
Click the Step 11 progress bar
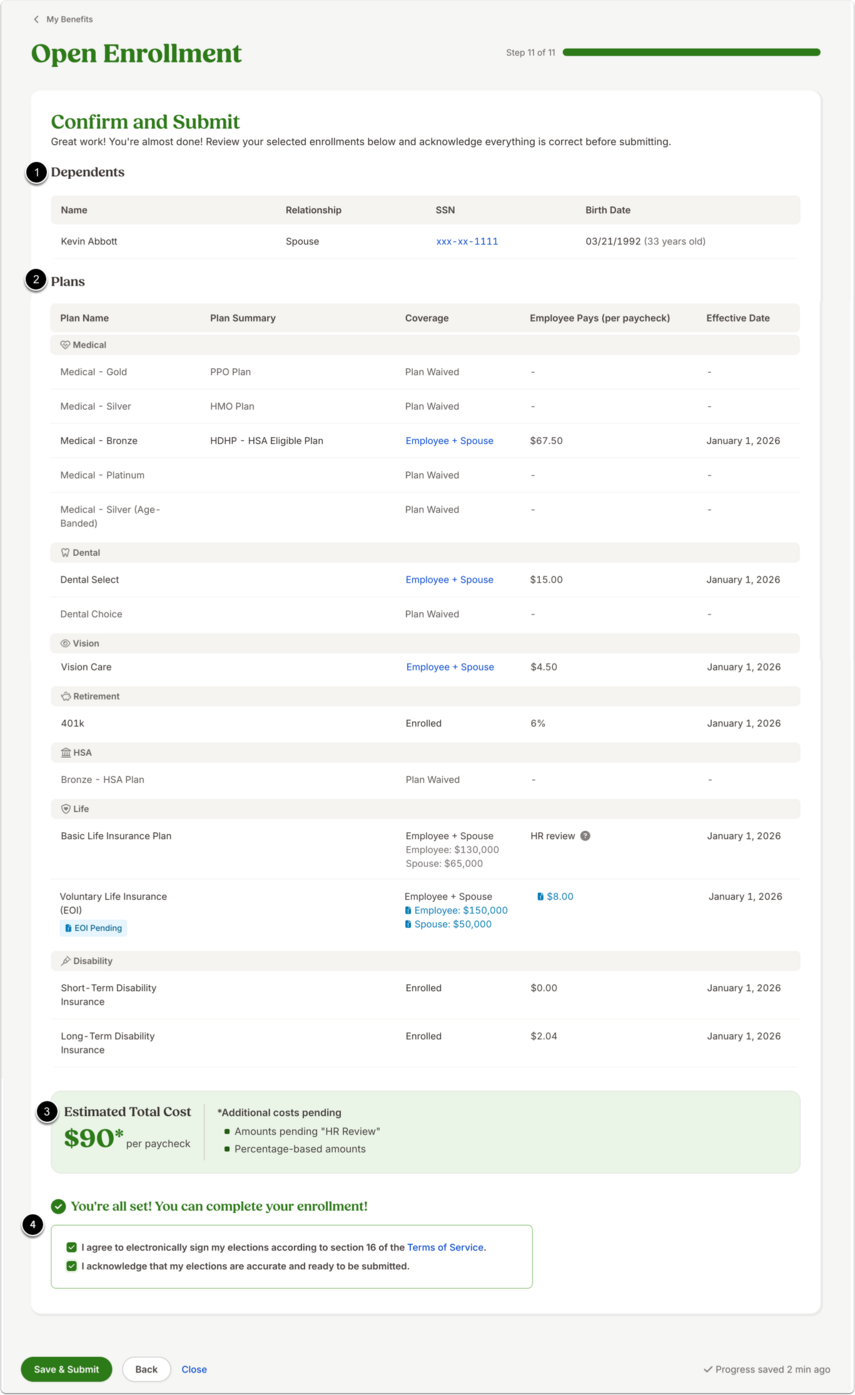(x=692, y=52)
